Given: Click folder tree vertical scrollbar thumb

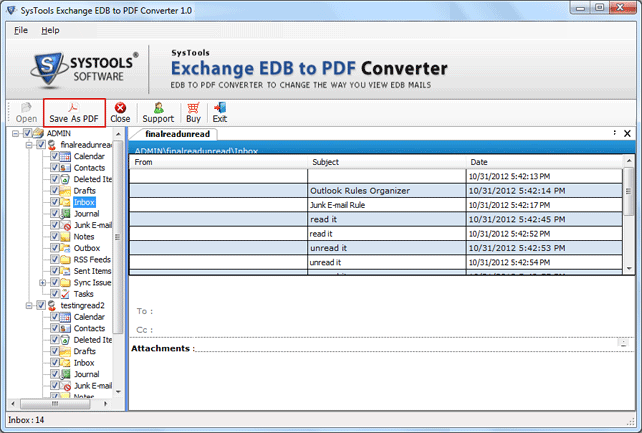Looking at the screenshot, I should (118, 237).
